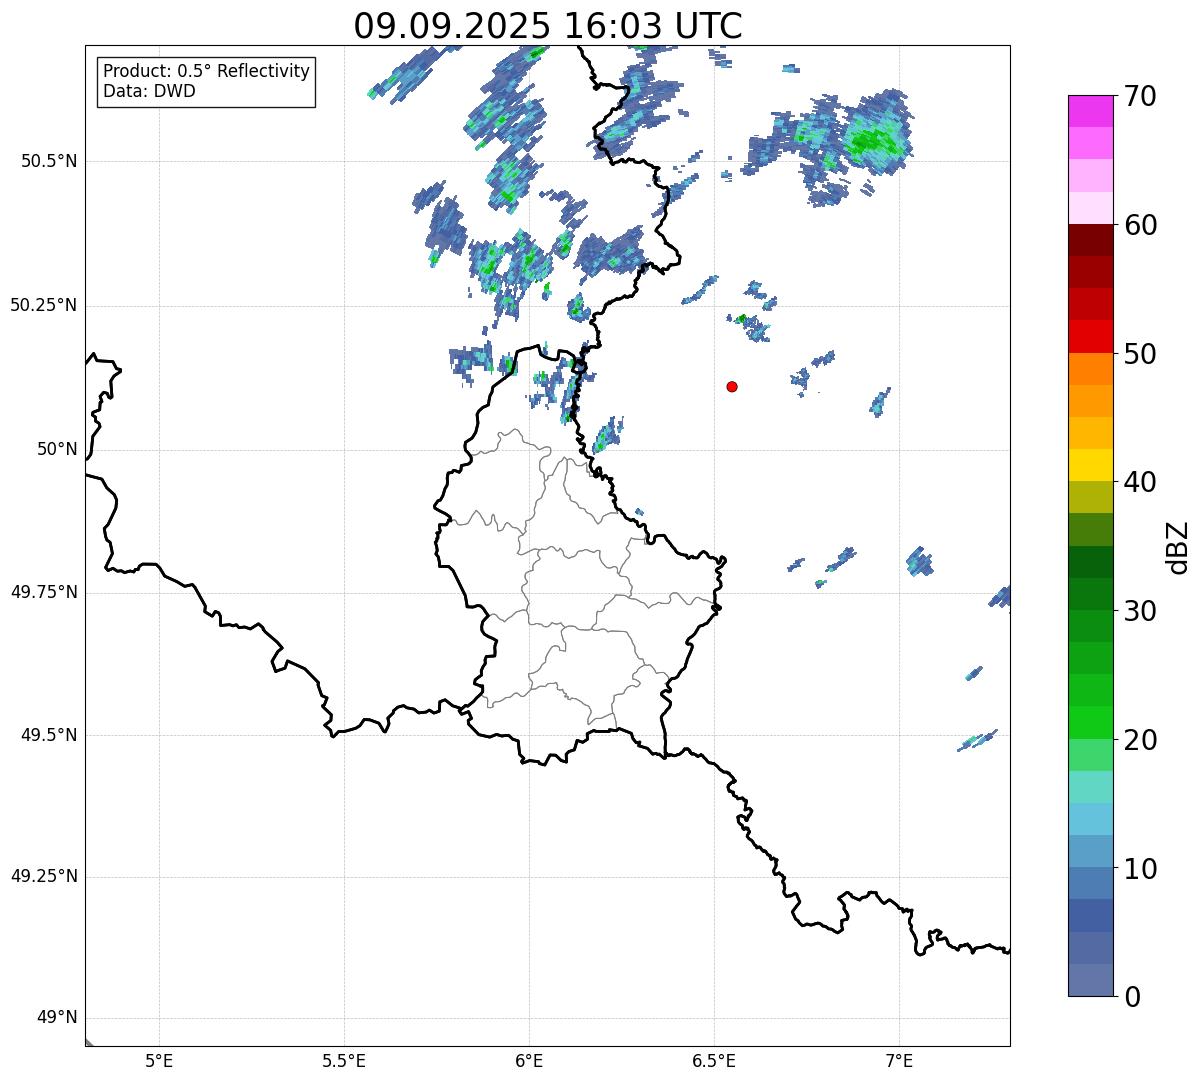Click the bright green swatch above 20
Viewport: 1202px width, 1081px height.
click(1090, 722)
